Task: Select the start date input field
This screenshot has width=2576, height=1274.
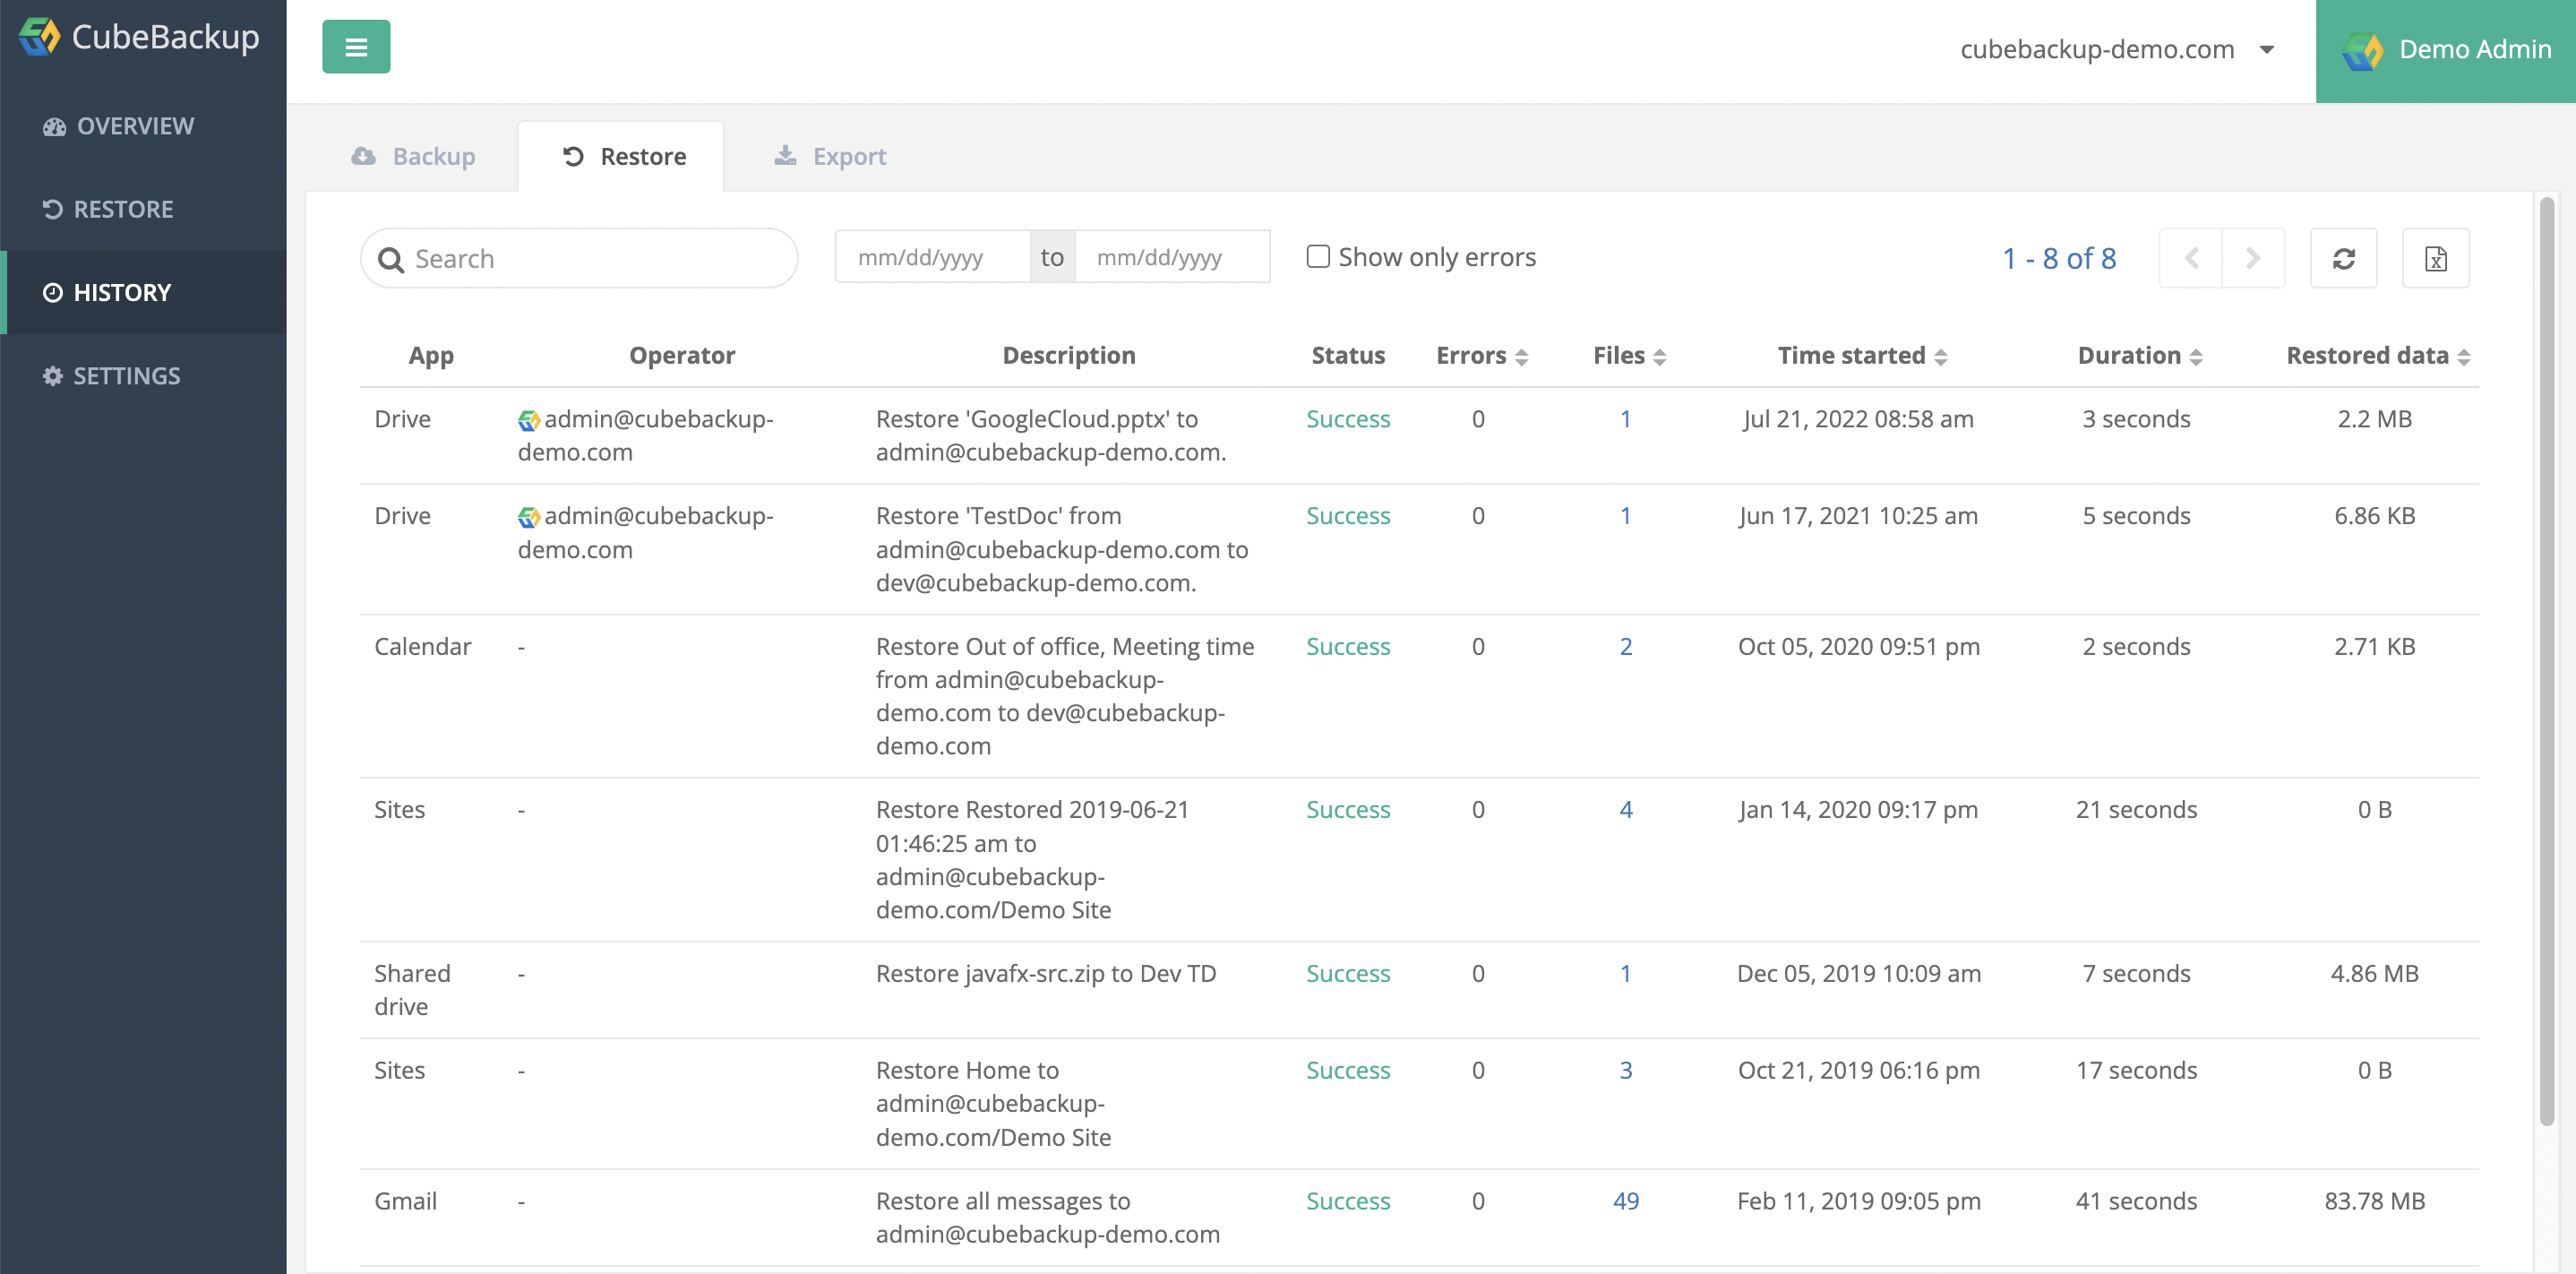Action: tap(933, 256)
